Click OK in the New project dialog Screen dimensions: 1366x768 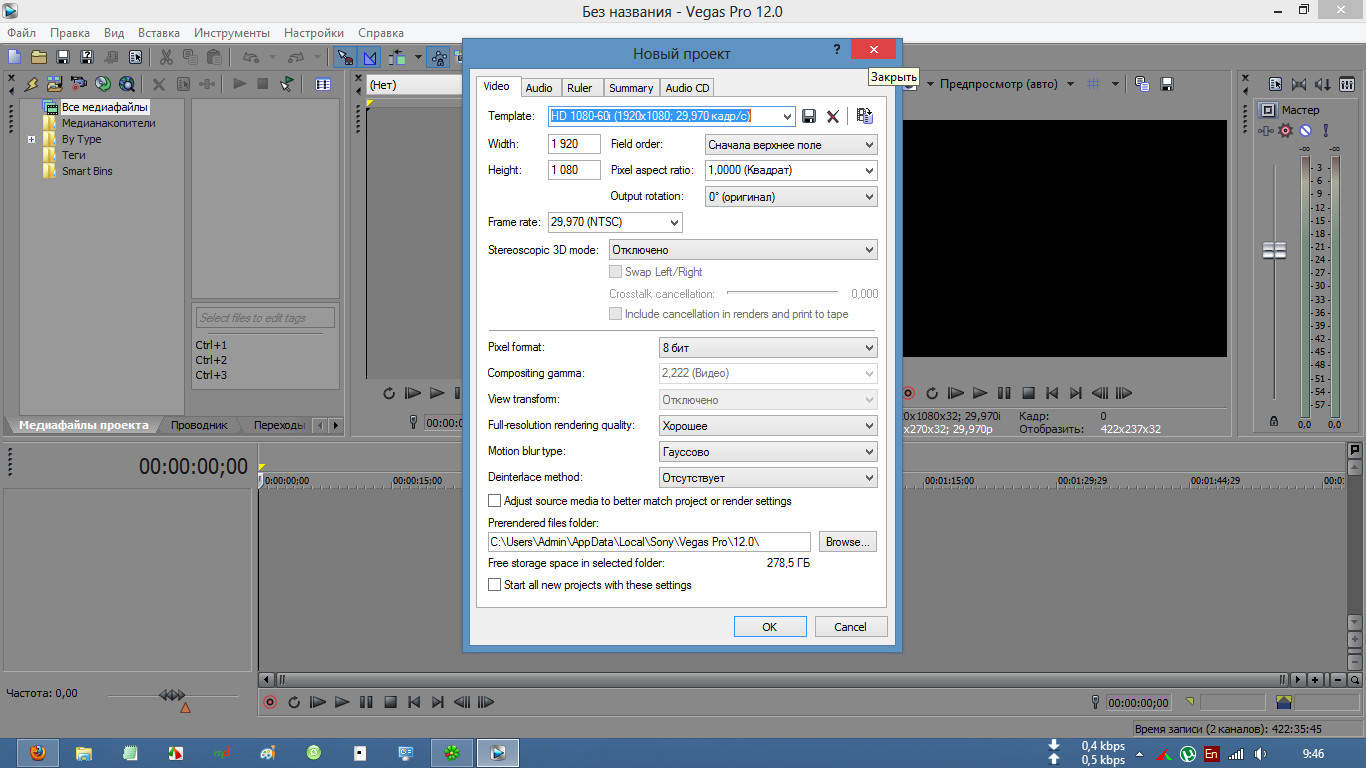770,627
